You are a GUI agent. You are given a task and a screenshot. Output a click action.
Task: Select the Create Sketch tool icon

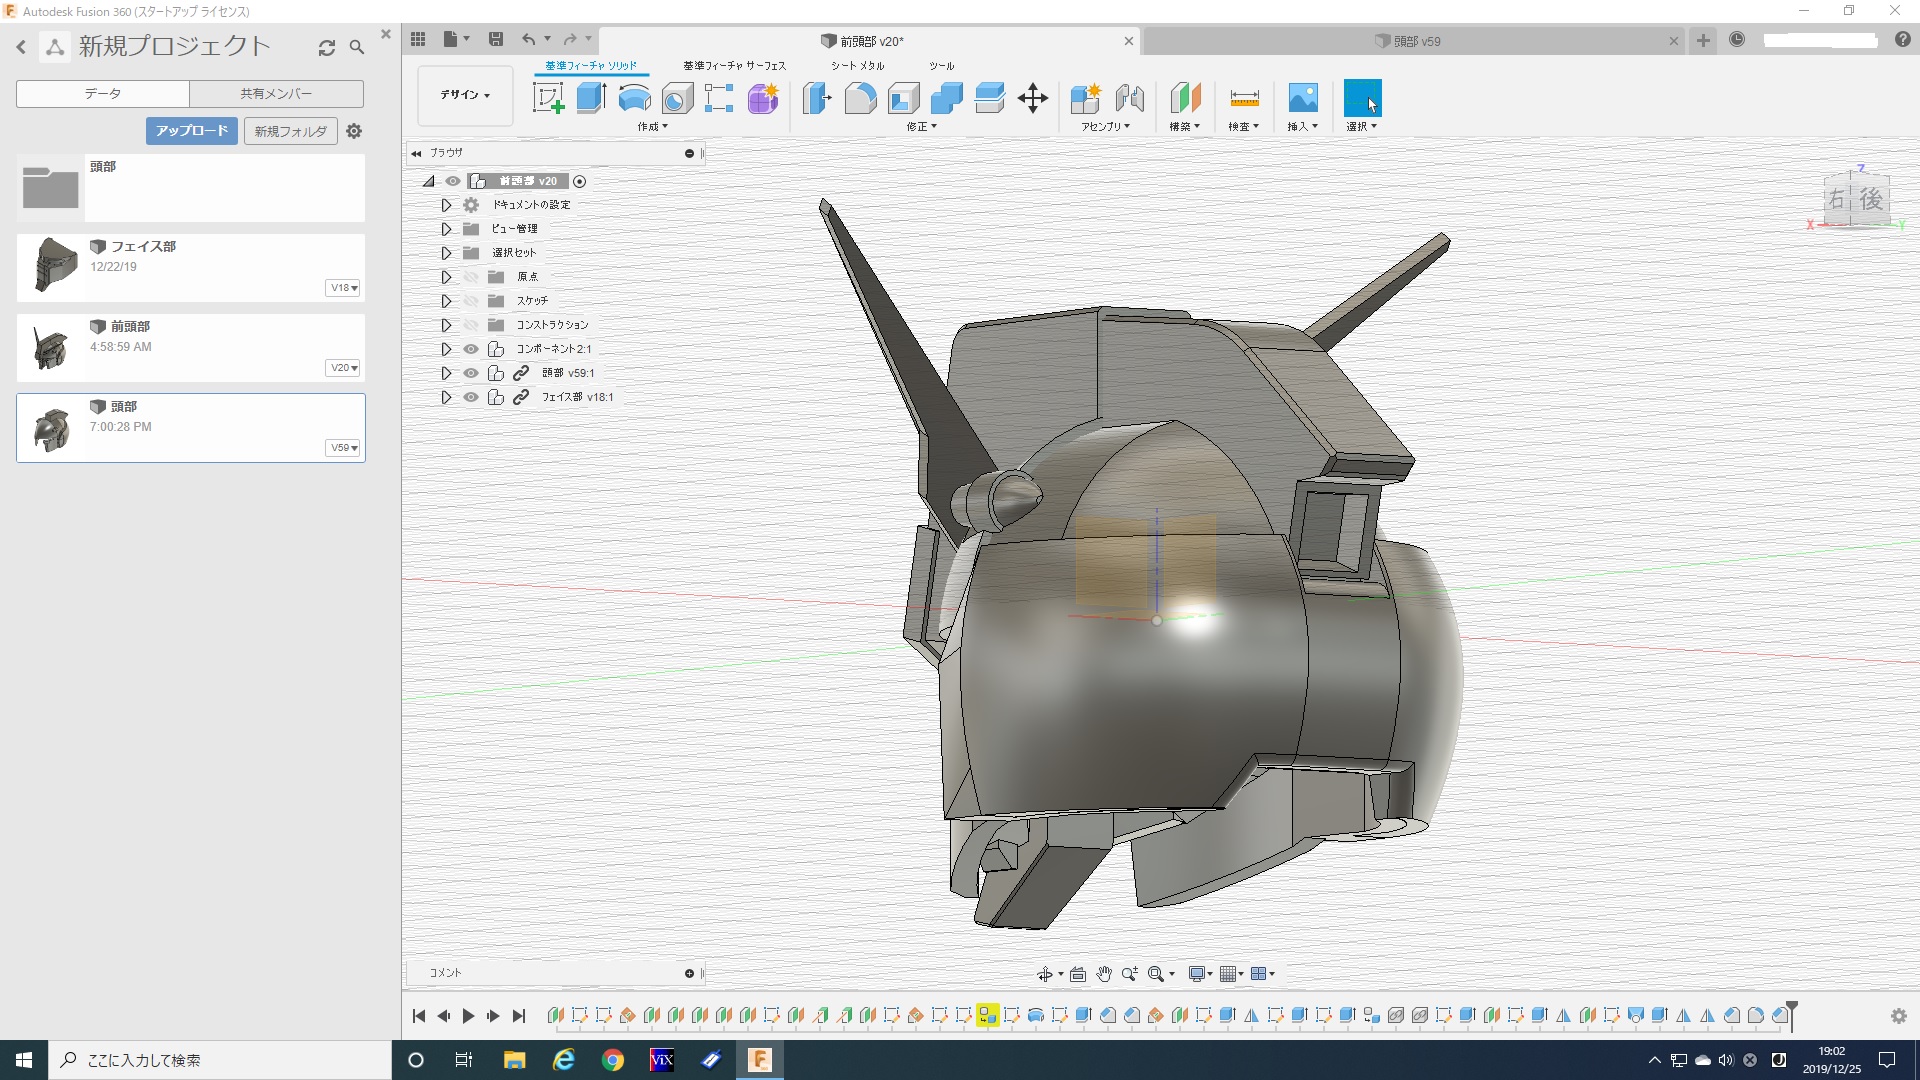[x=548, y=98]
